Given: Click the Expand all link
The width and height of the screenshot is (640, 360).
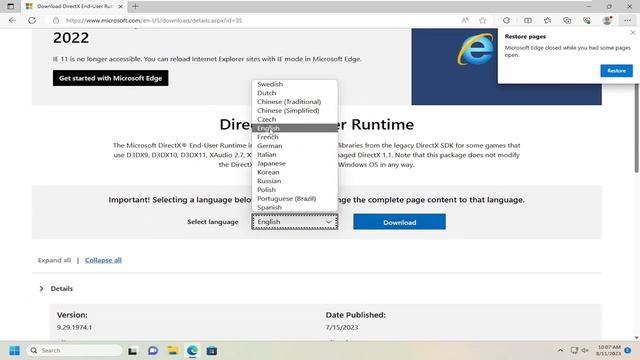Looking at the screenshot, I should (x=54, y=260).
